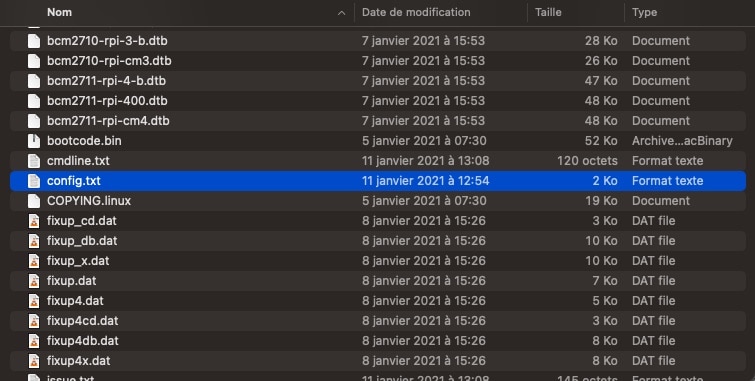Click type 'Archive...acBinary' of bootcode.bin

tap(682, 141)
